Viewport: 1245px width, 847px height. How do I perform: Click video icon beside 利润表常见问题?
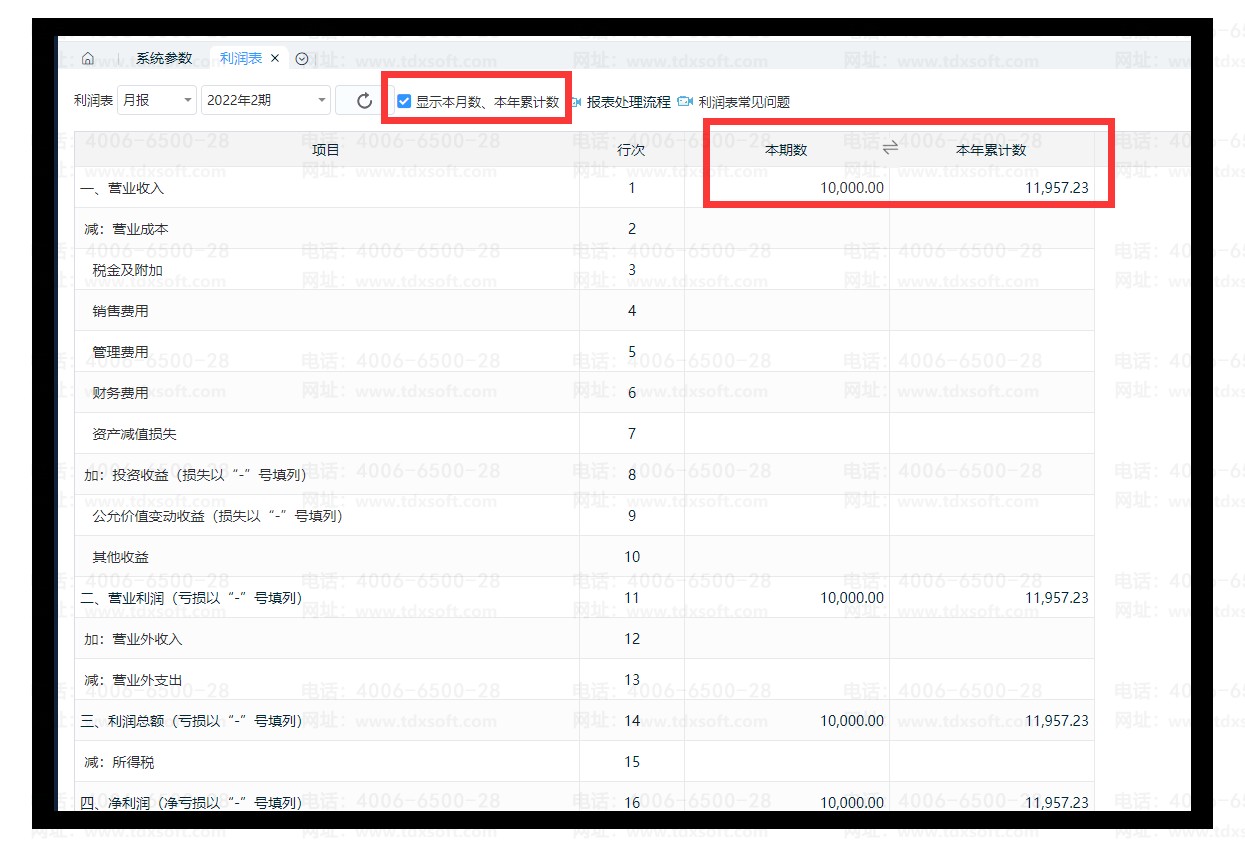point(685,102)
